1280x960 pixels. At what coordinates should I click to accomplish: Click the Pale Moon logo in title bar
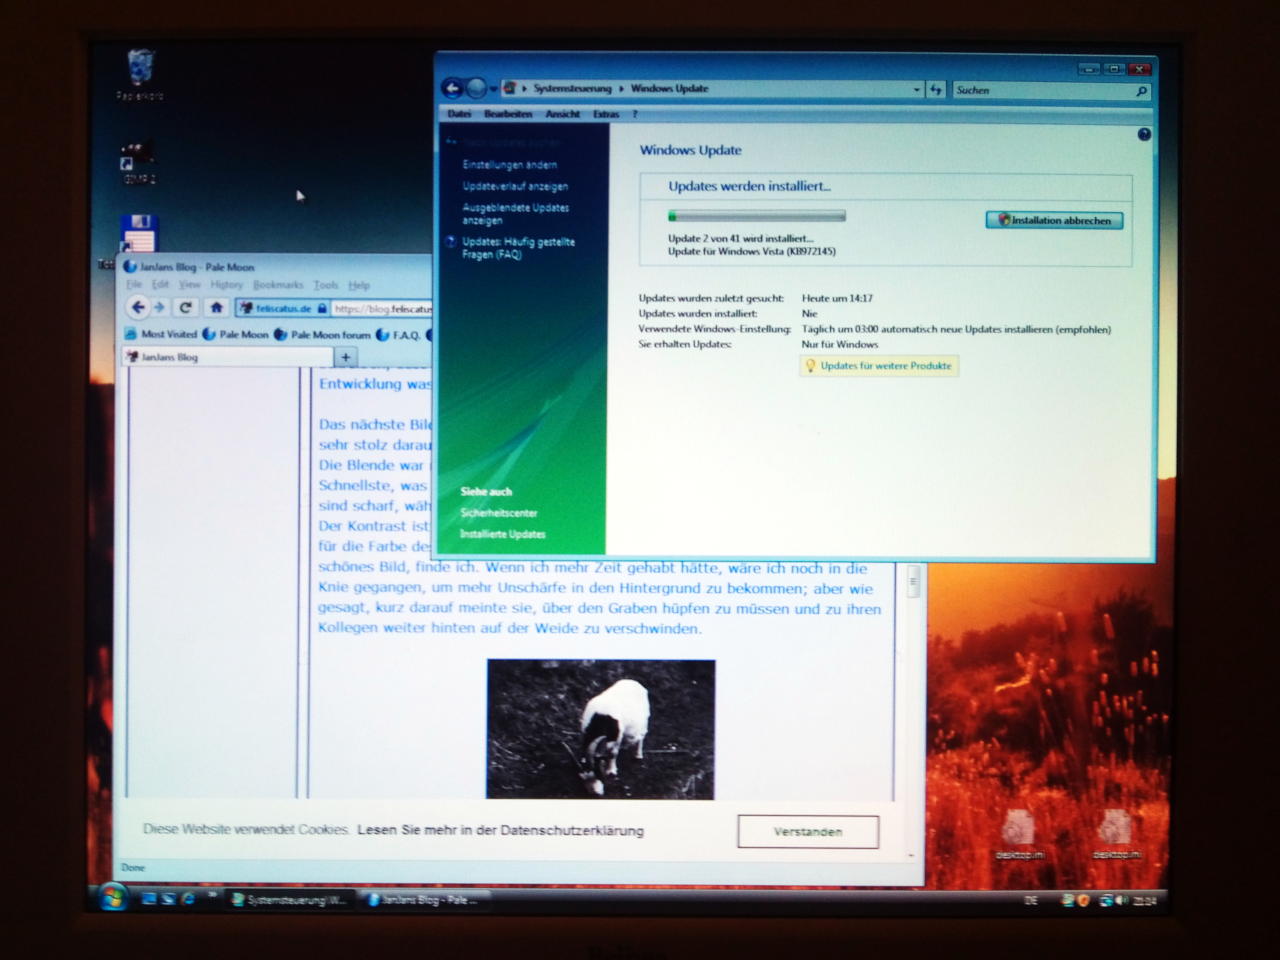(130, 267)
